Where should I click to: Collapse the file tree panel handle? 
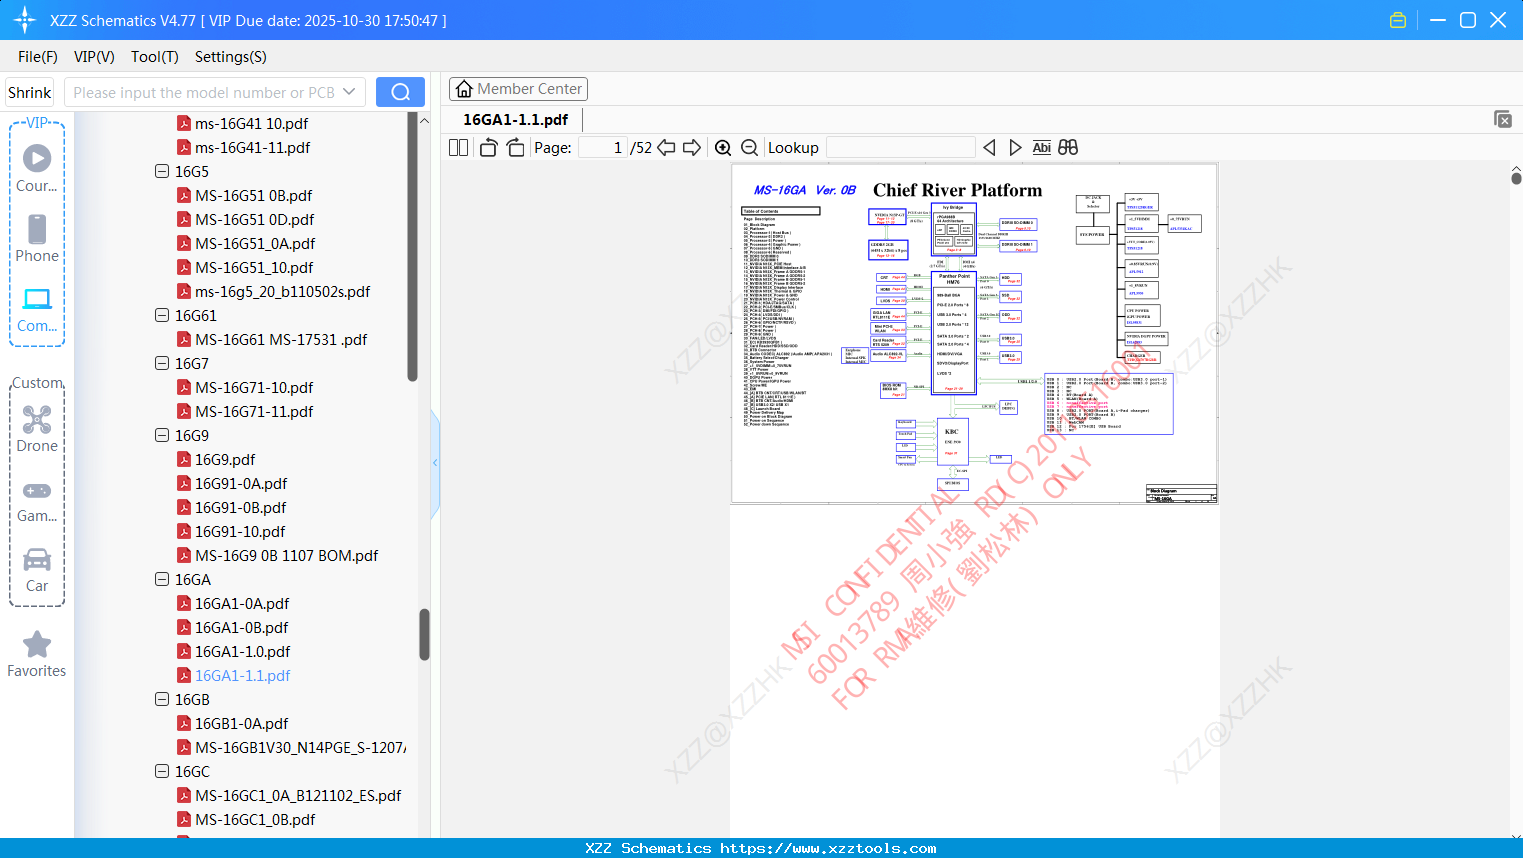coord(435,462)
